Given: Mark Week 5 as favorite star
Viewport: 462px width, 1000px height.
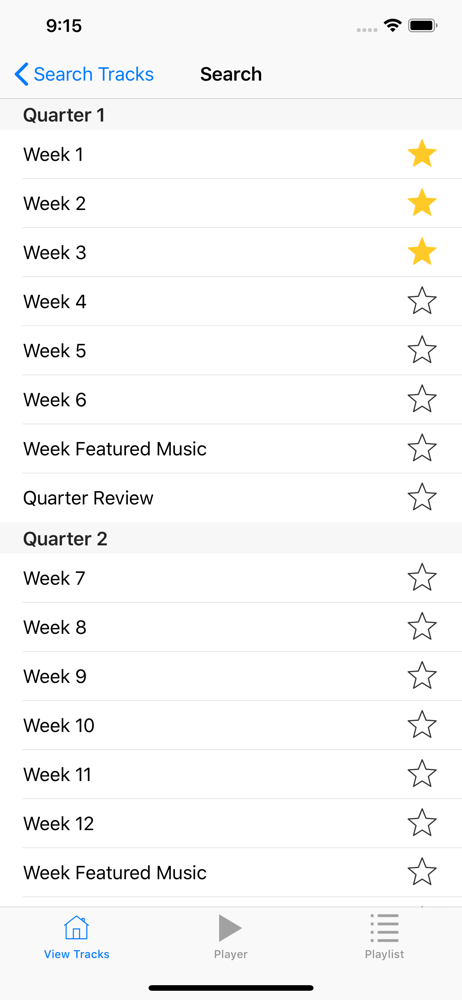Looking at the screenshot, I should pyautogui.click(x=422, y=350).
